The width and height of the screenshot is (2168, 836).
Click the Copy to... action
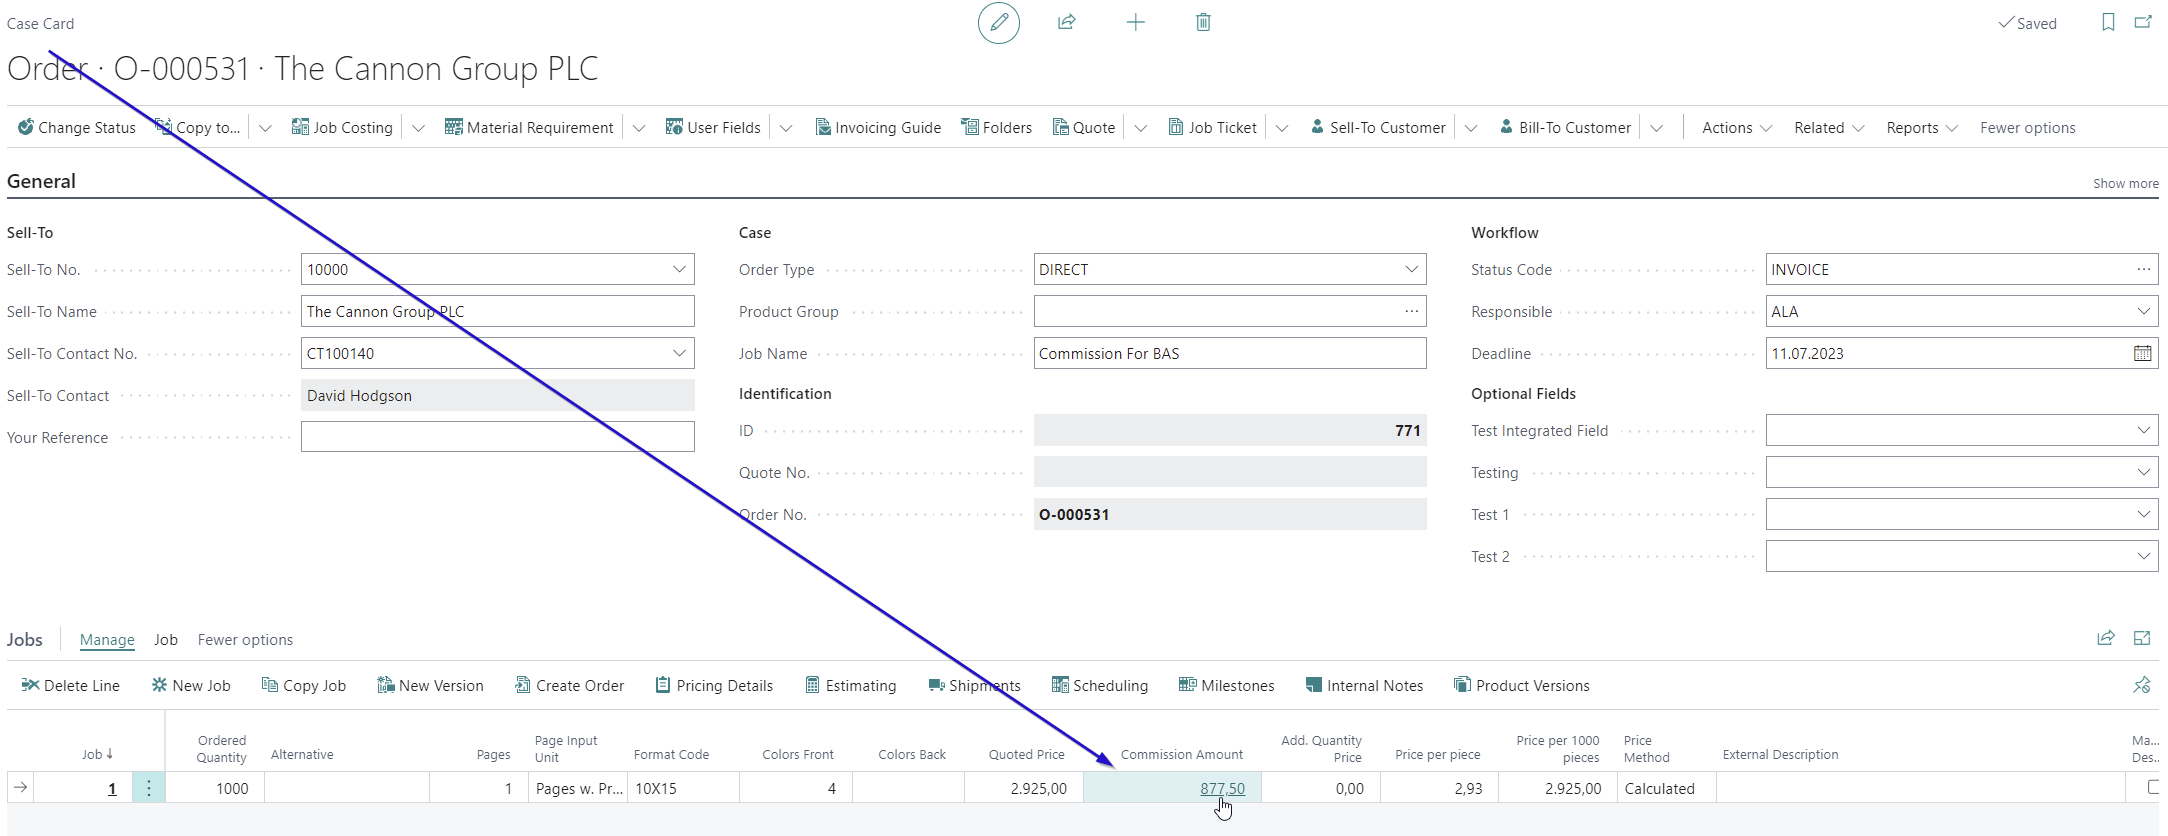coord(198,127)
